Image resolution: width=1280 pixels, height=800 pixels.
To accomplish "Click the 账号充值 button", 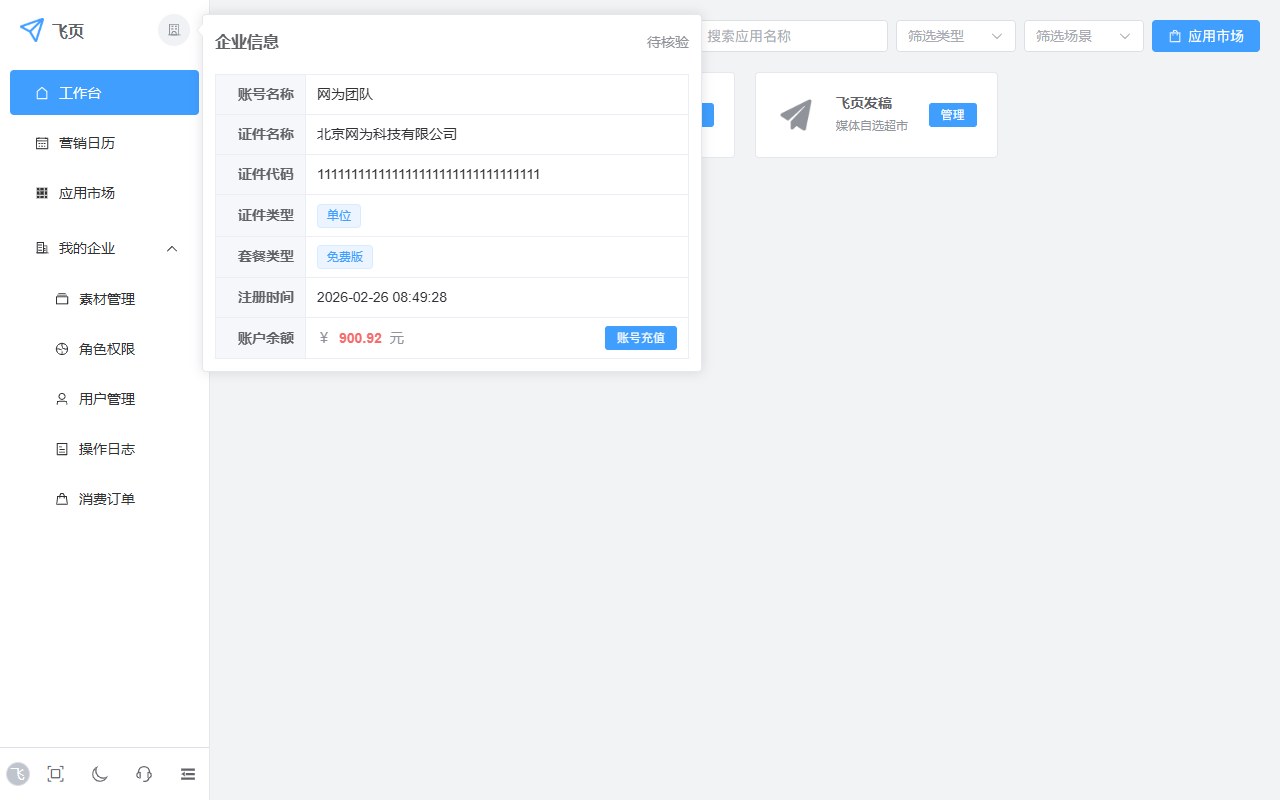I will [x=640, y=337].
